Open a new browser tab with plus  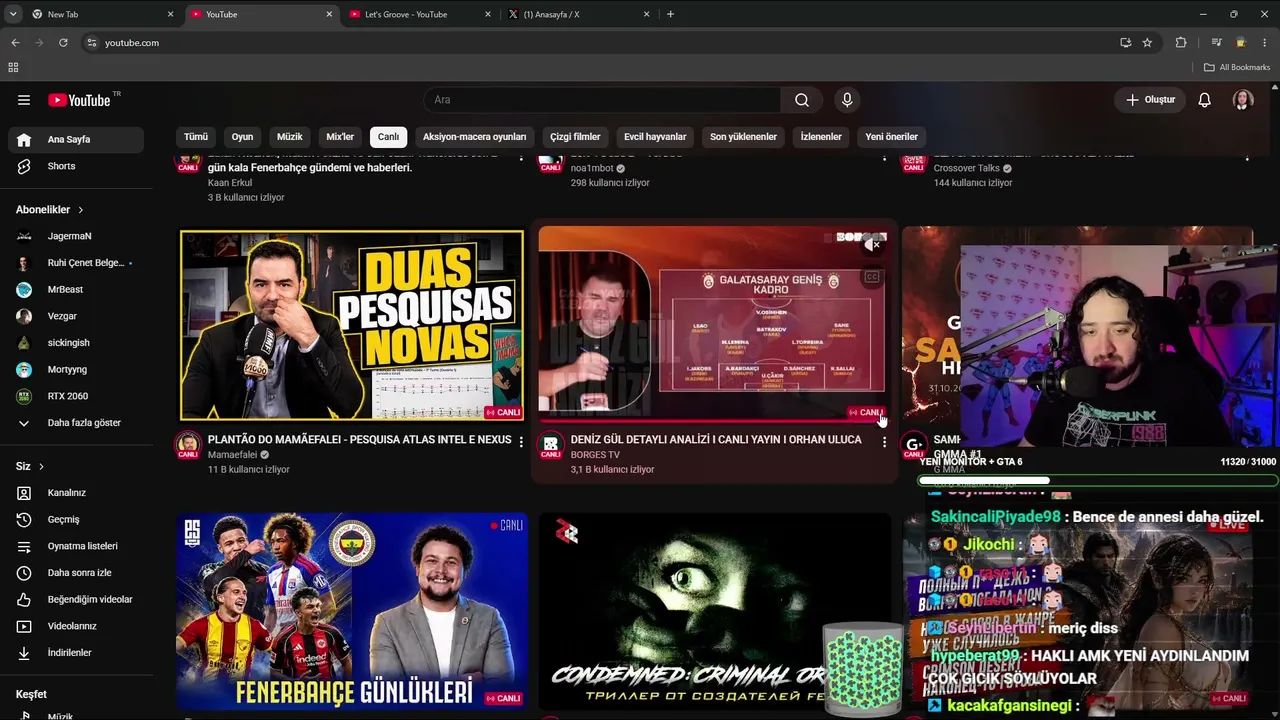pyautogui.click(x=670, y=14)
